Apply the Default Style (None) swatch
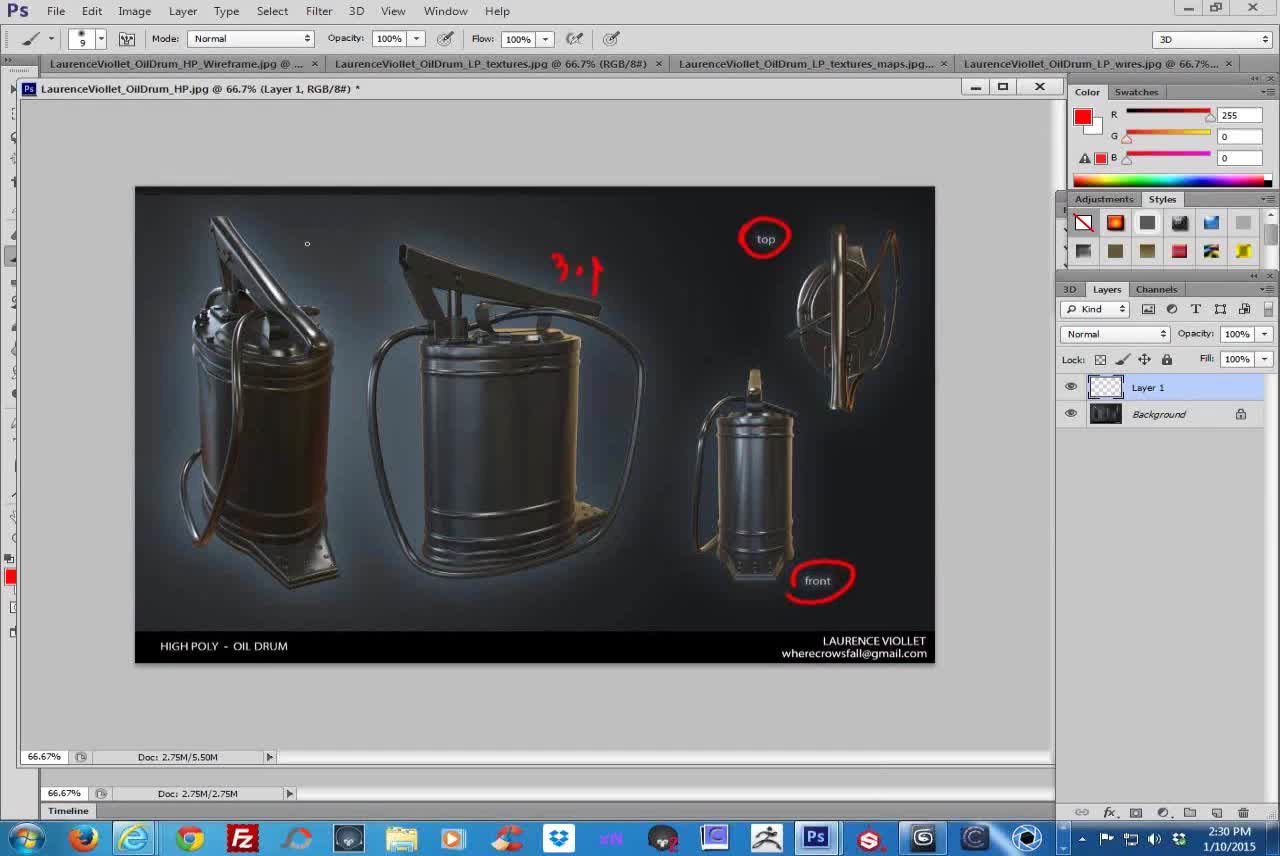The image size is (1280, 856). pyautogui.click(x=1083, y=223)
